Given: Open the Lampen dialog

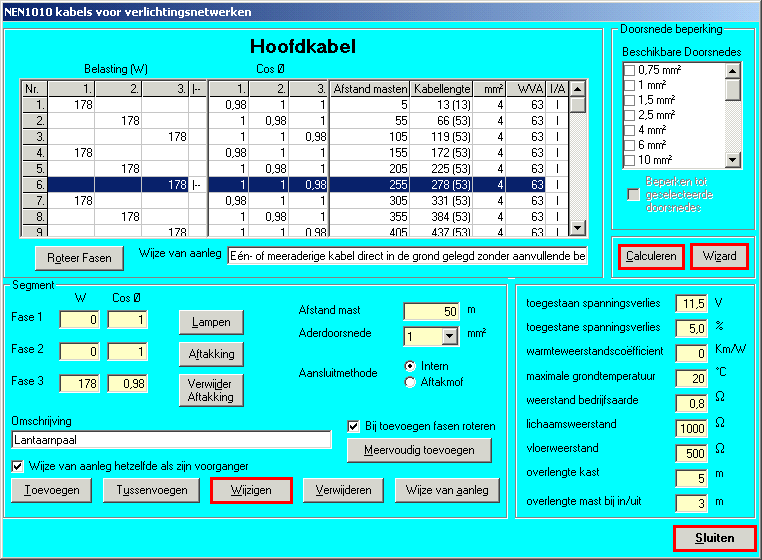Looking at the screenshot, I should click(211, 322).
